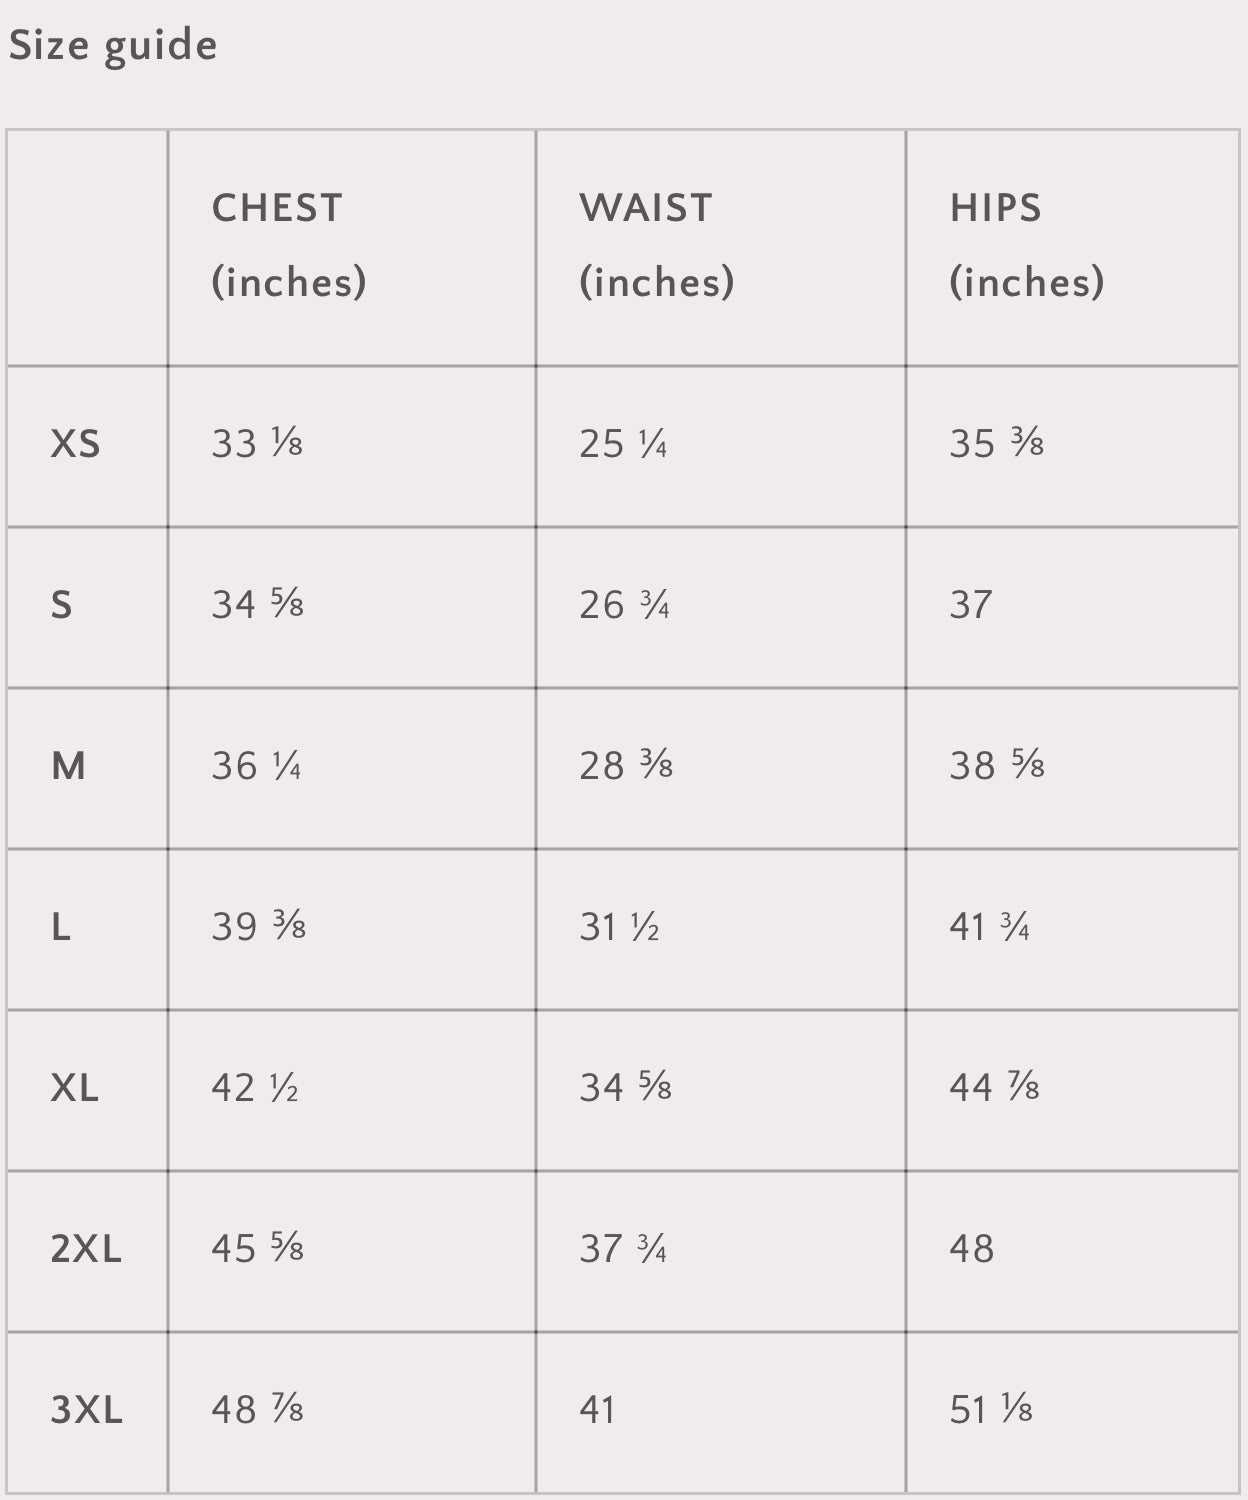Viewport: 1248px width, 1500px height.
Task: Click the S size row label
Action: (62, 605)
